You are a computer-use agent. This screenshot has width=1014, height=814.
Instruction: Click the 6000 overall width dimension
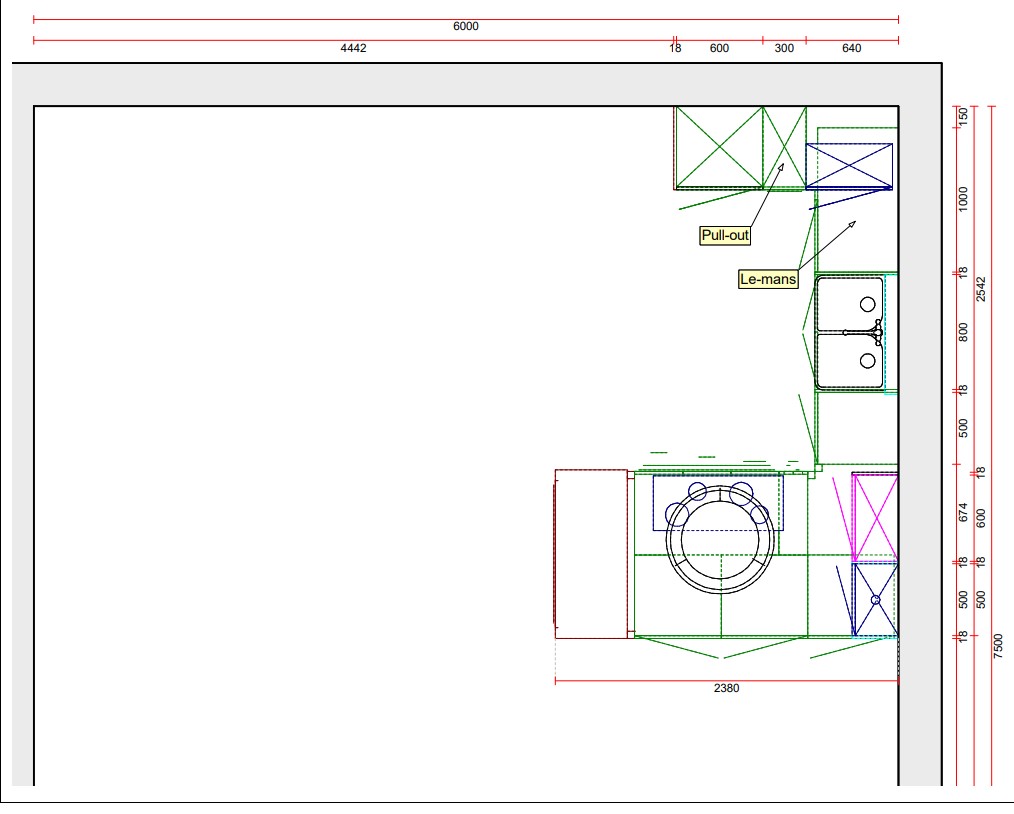tap(466, 27)
